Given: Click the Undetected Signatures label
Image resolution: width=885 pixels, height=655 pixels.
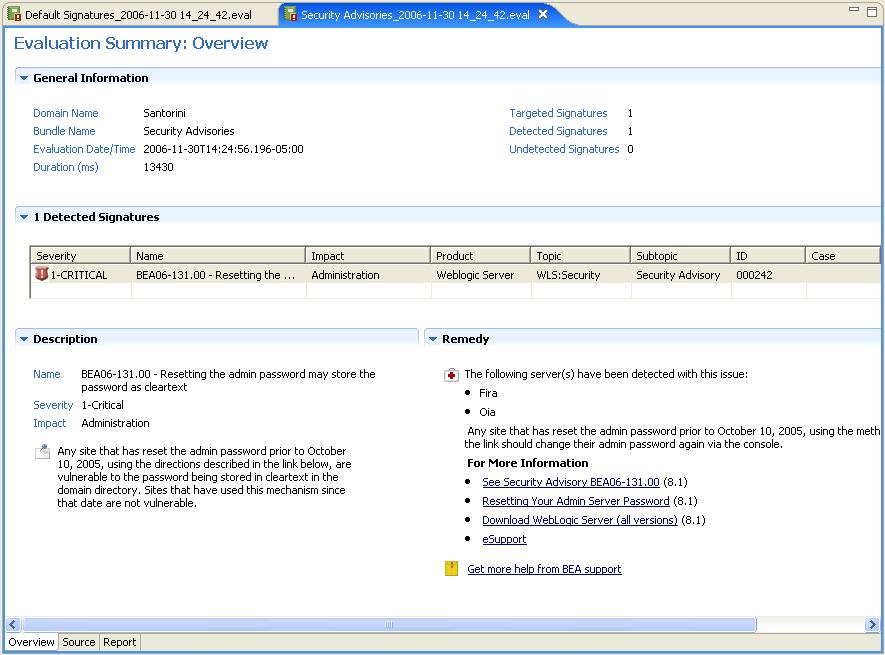Looking at the screenshot, I should click(x=564, y=149).
